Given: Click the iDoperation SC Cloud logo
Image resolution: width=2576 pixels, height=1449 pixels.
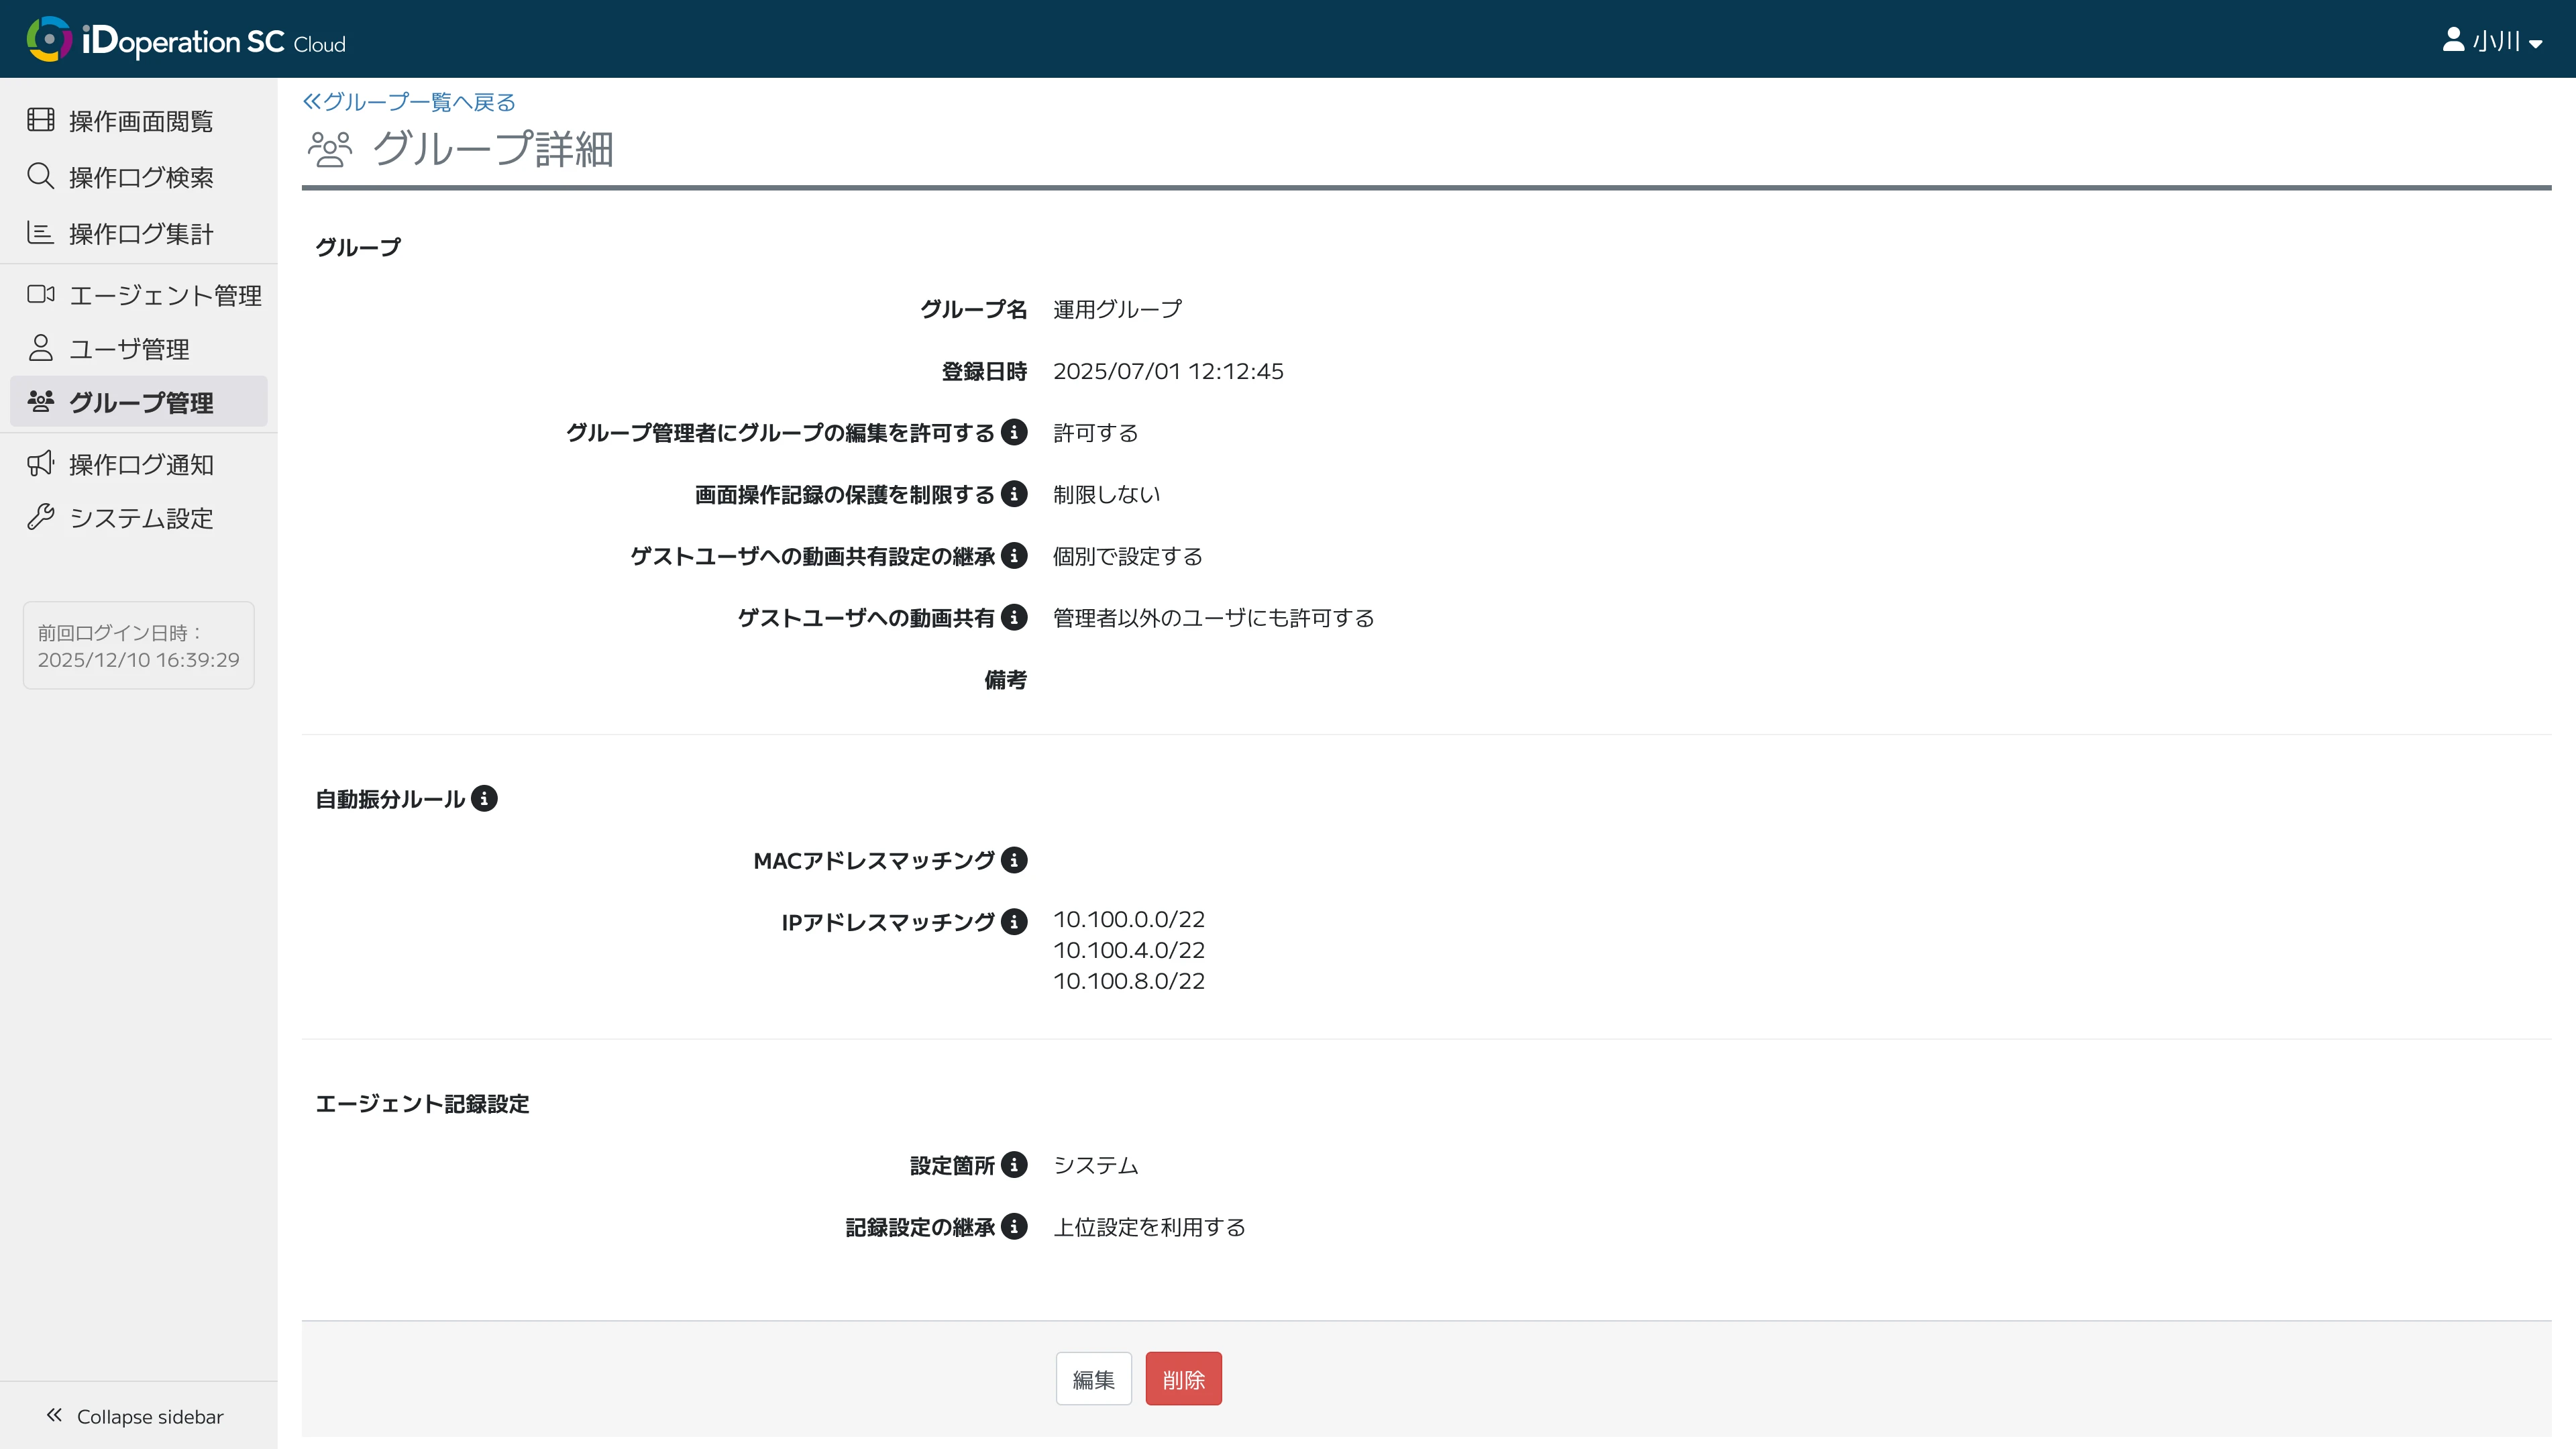Looking at the screenshot, I should [x=186, y=40].
